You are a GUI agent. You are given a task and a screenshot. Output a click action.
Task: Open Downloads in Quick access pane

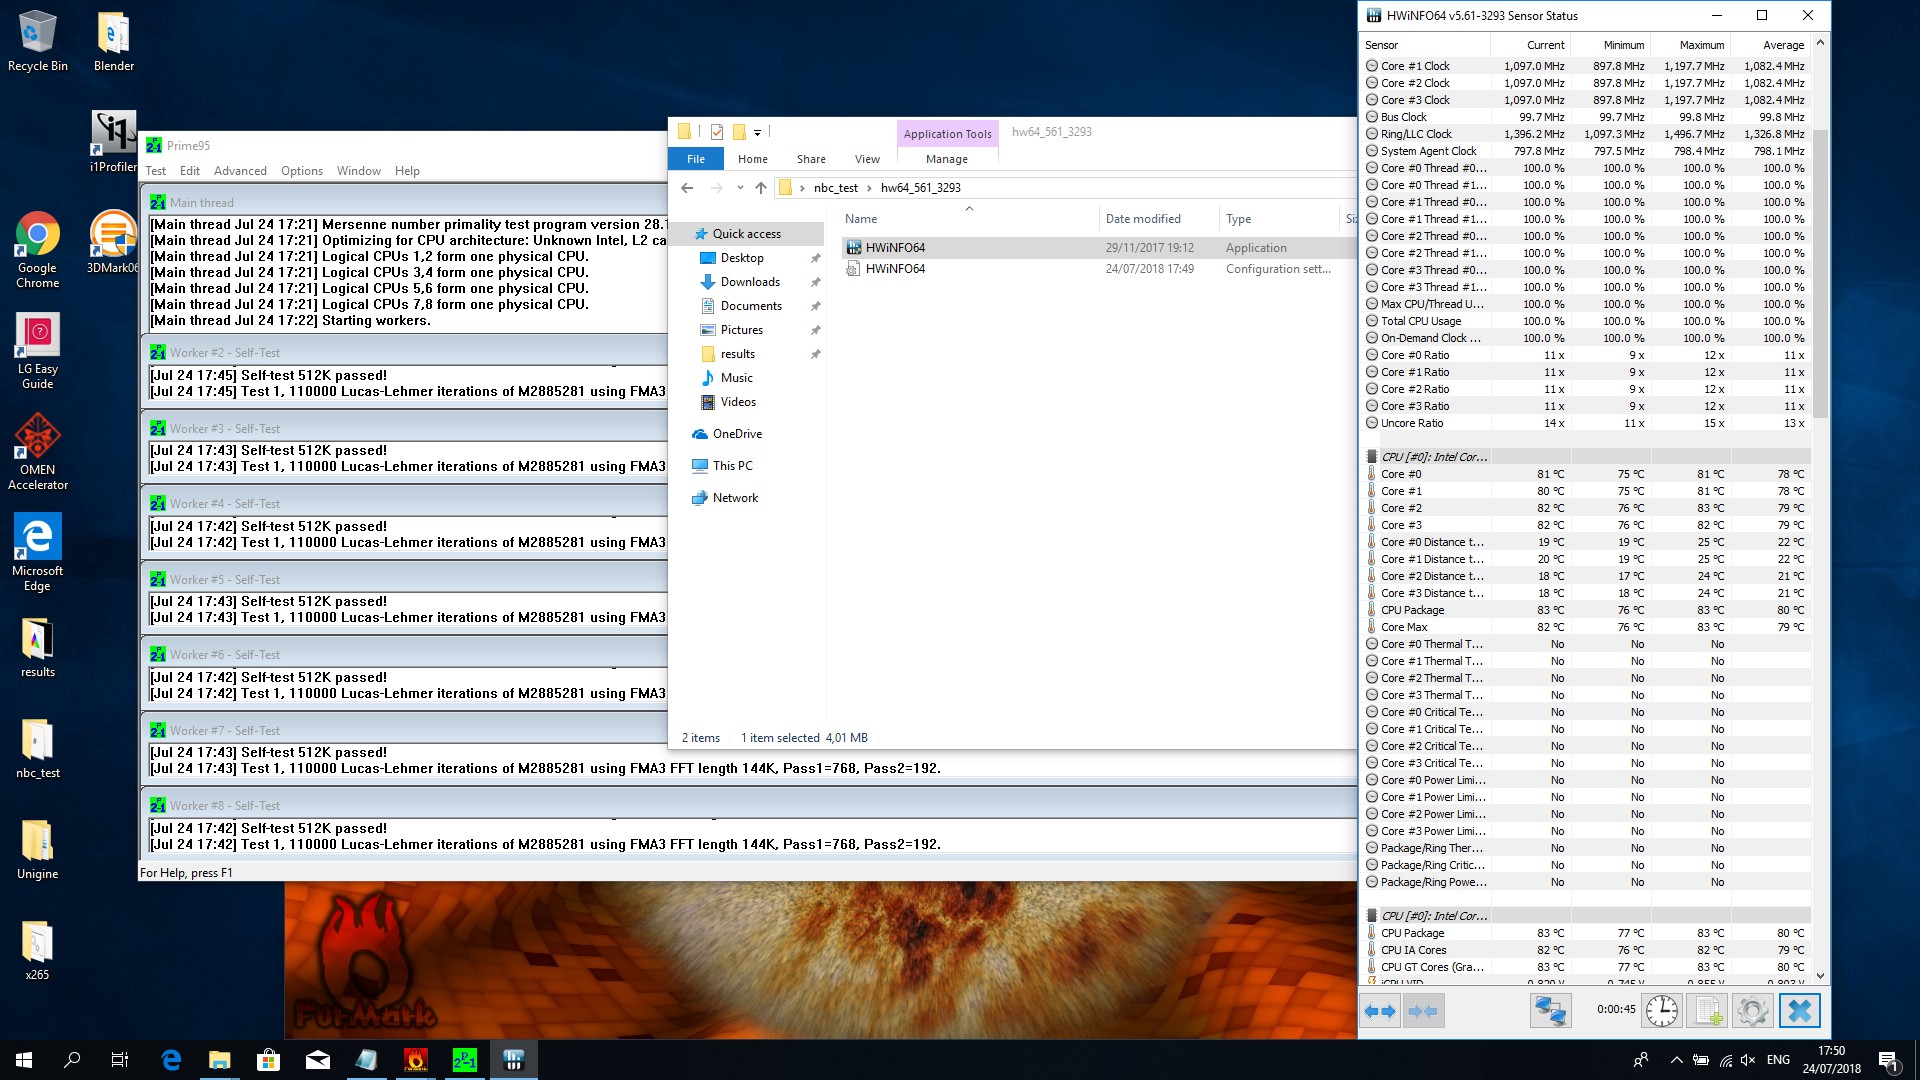pos(750,282)
